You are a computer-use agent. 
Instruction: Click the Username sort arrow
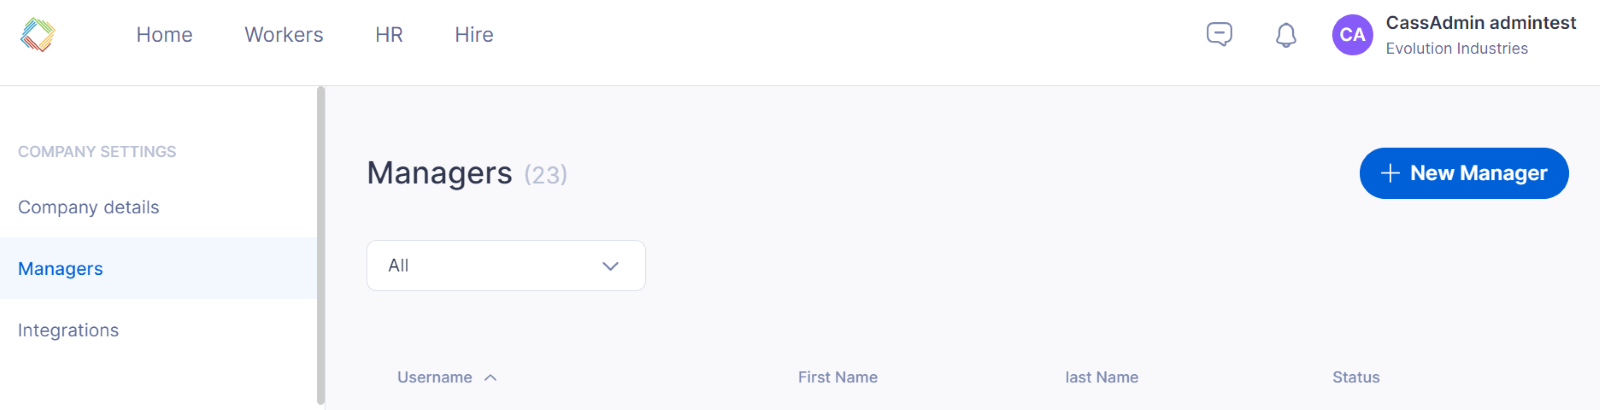click(x=490, y=378)
